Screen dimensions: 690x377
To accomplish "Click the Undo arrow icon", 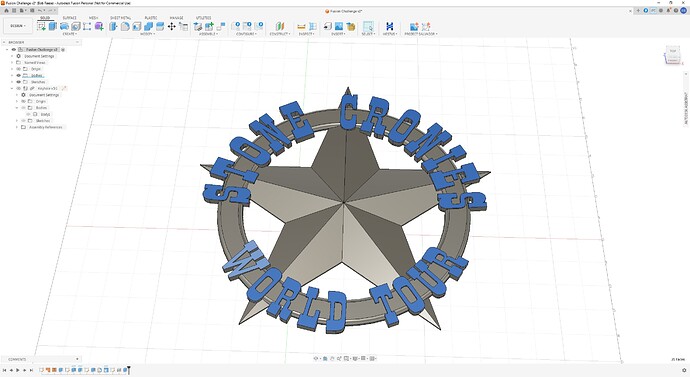I will coord(40,11).
